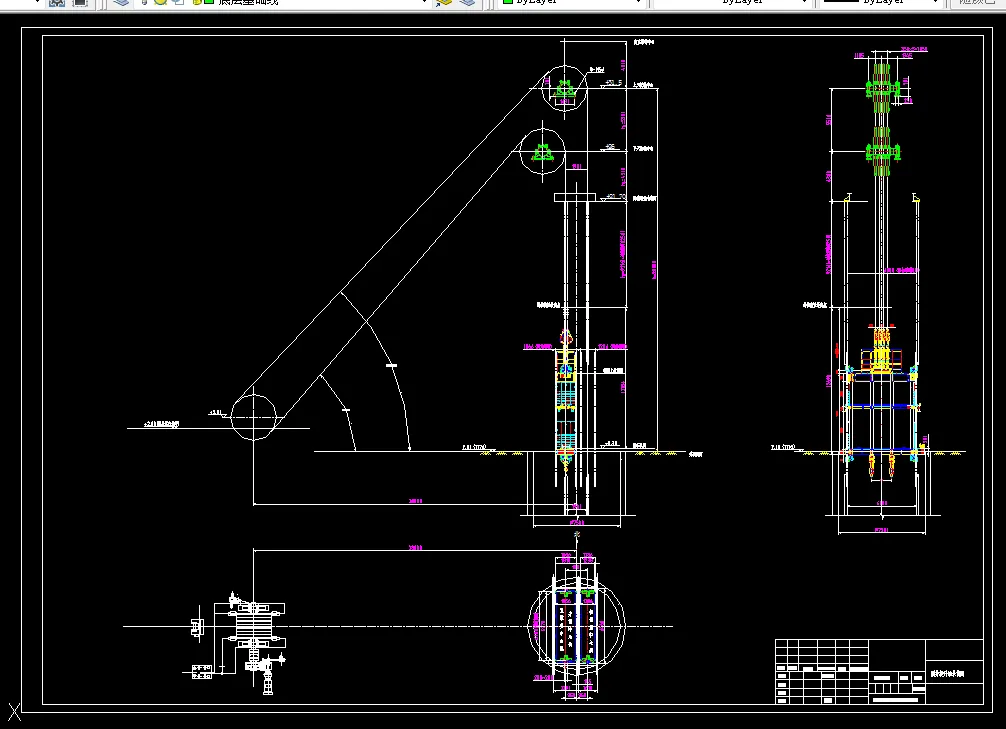Click the green current layer color swatch
Image resolution: width=1006 pixels, height=729 pixels.
[x=209, y=3]
